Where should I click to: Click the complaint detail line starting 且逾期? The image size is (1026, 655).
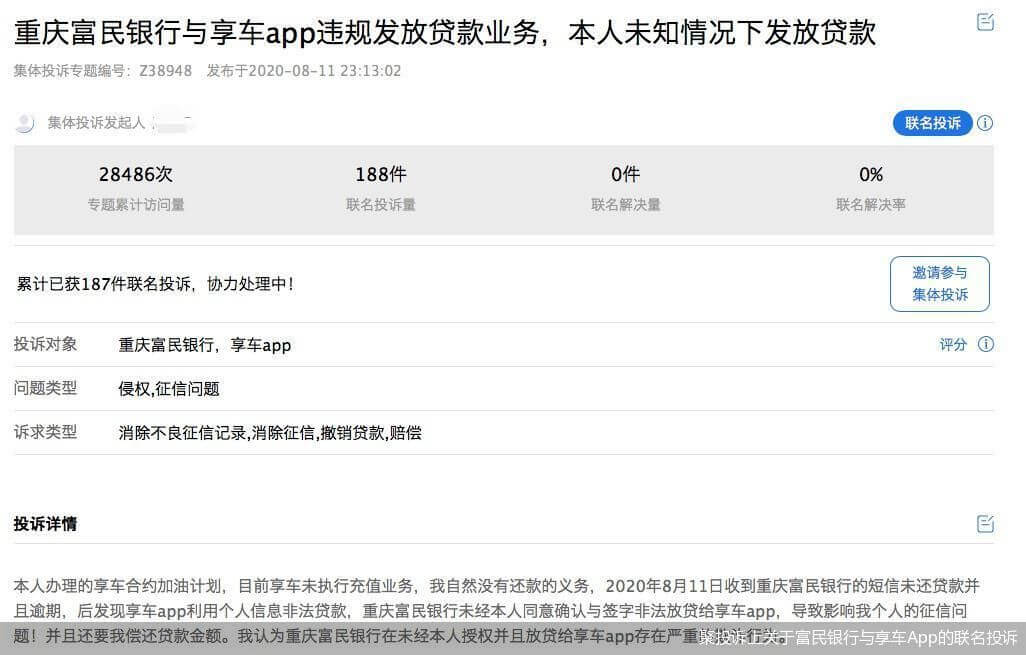click(x=490, y=611)
